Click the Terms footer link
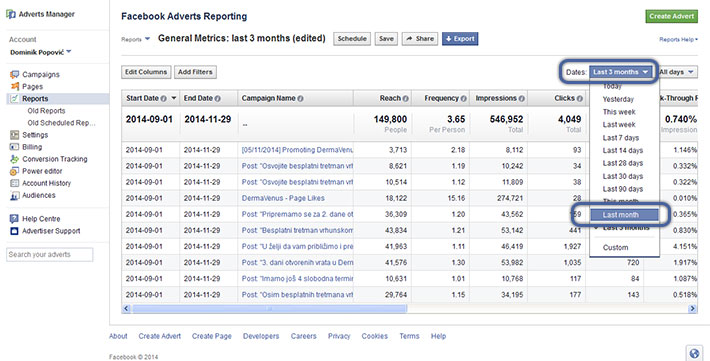The width and height of the screenshot is (710, 361). point(409,336)
